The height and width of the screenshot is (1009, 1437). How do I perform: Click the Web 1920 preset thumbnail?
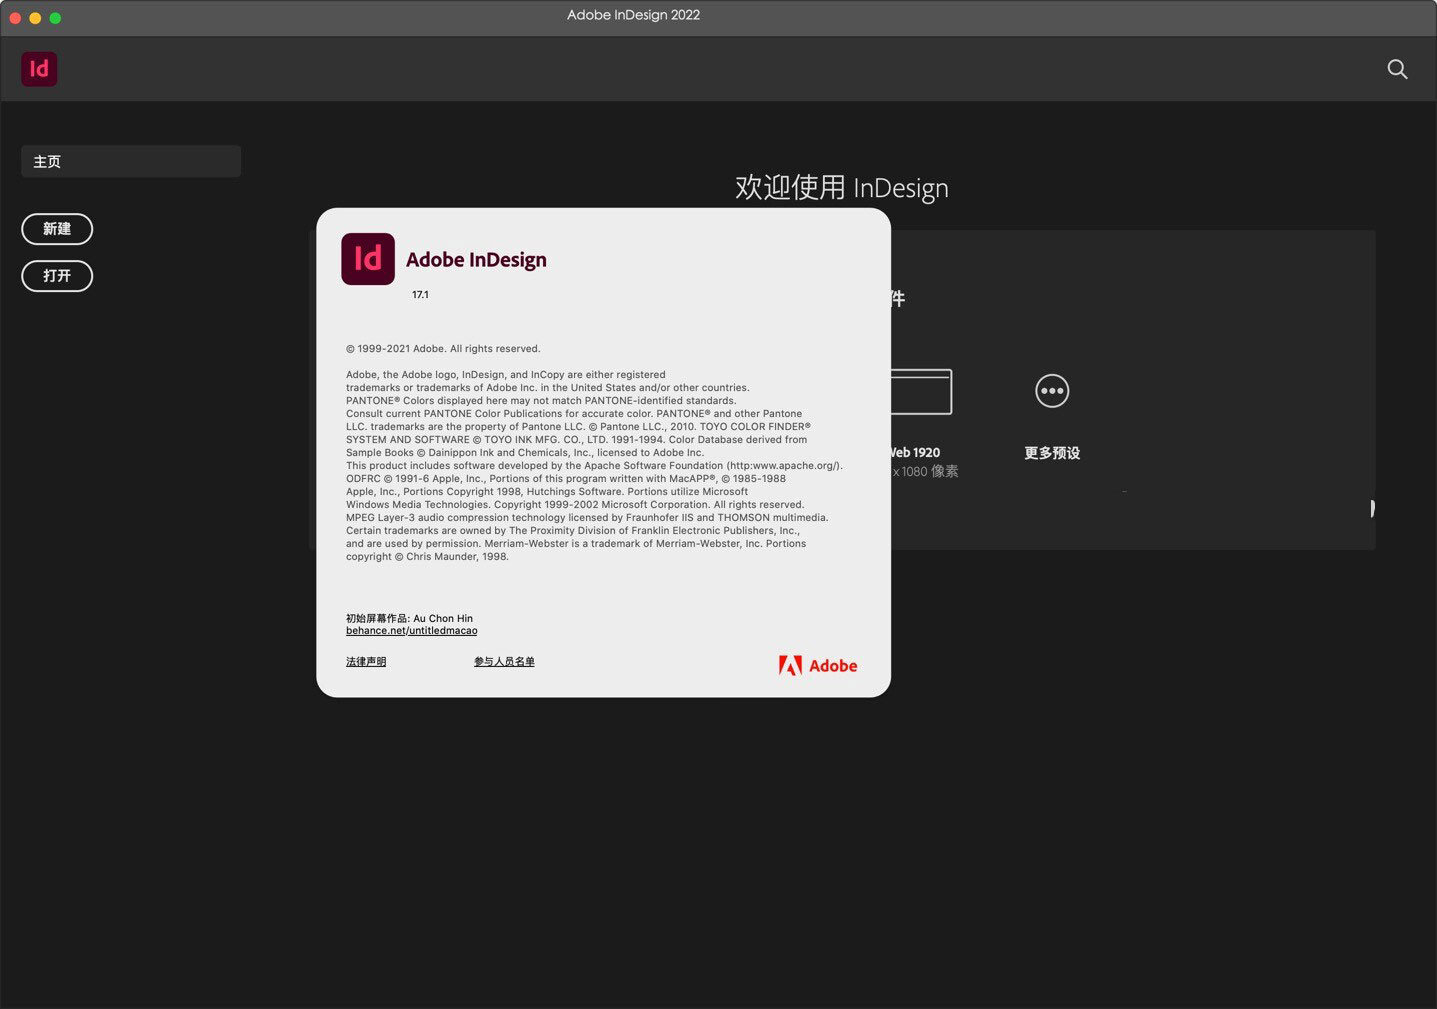click(921, 392)
